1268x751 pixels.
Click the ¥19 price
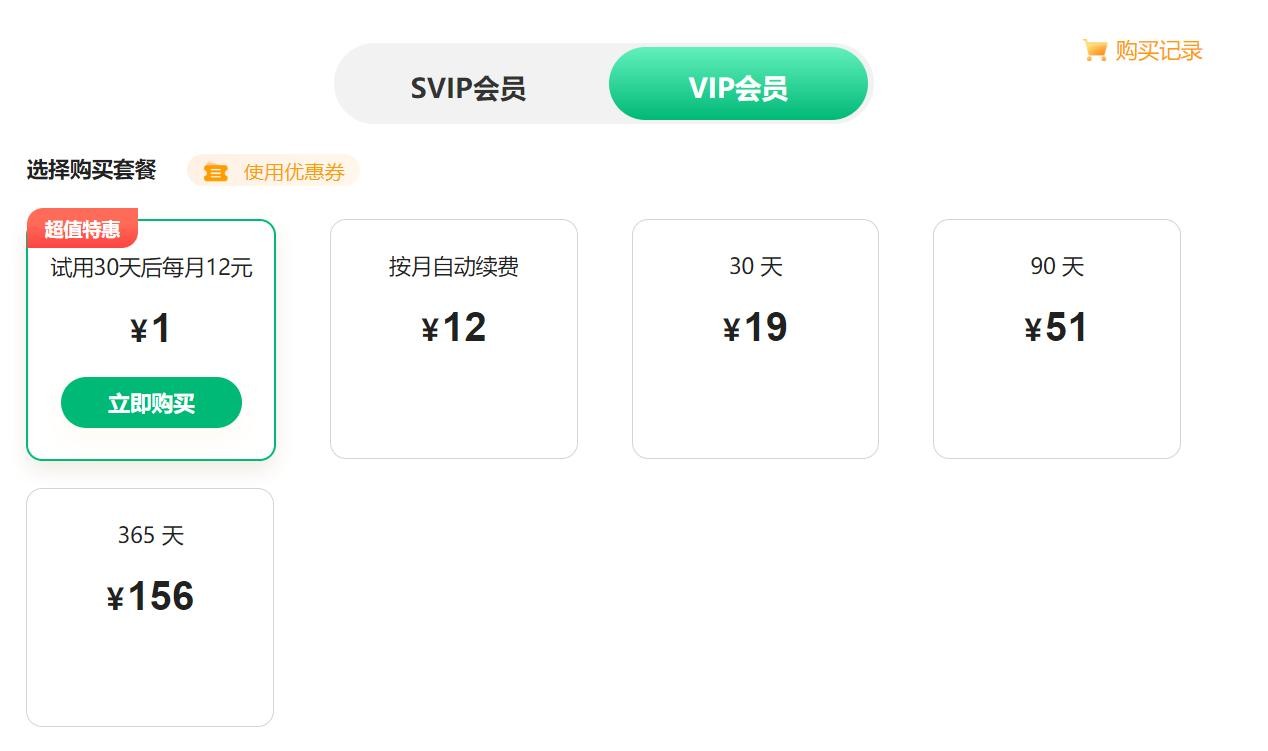(755, 328)
